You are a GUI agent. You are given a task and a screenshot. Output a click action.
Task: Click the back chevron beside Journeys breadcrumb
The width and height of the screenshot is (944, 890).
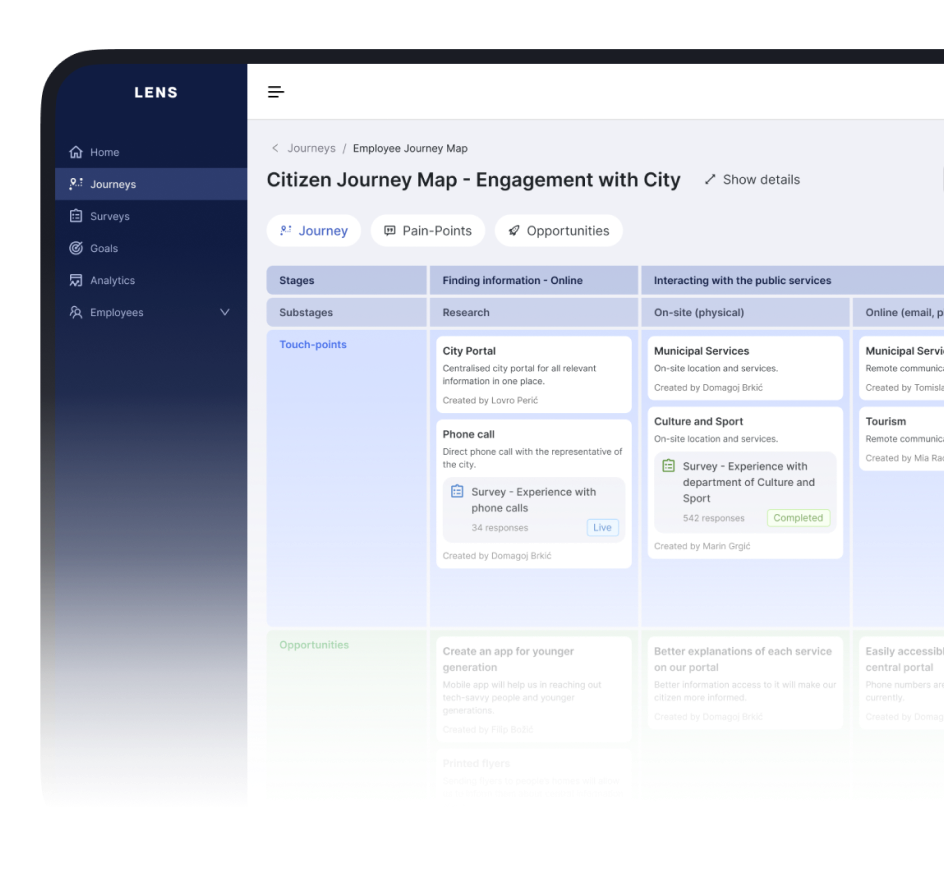275,148
